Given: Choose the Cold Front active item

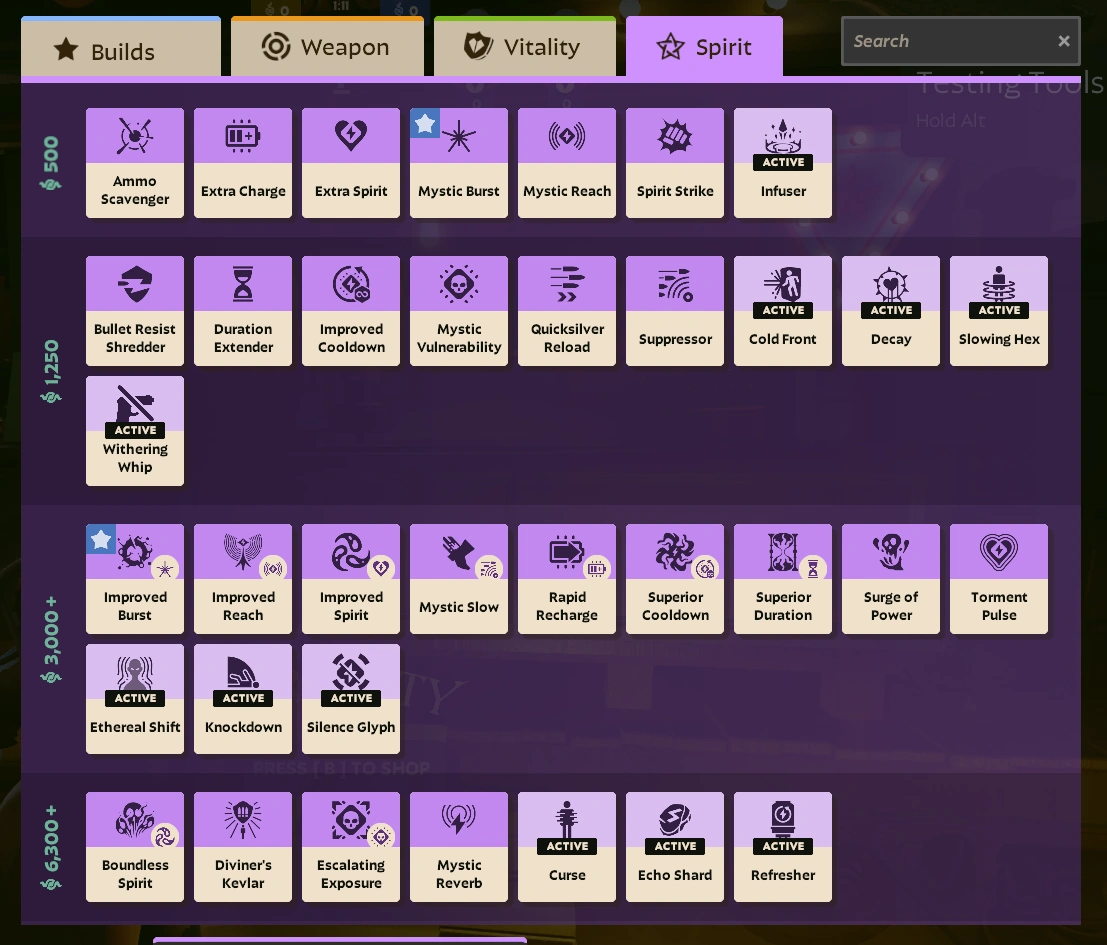Looking at the screenshot, I should (x=783, y=311).
